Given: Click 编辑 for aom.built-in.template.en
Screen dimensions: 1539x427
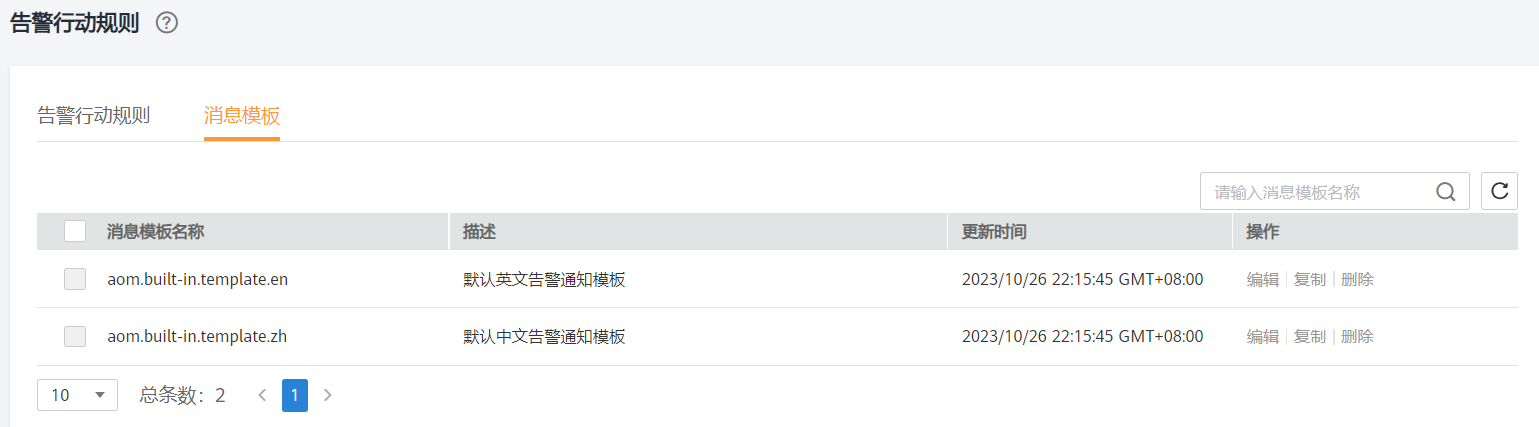Looking at the screenshot, I should [x=1262, y=280].
